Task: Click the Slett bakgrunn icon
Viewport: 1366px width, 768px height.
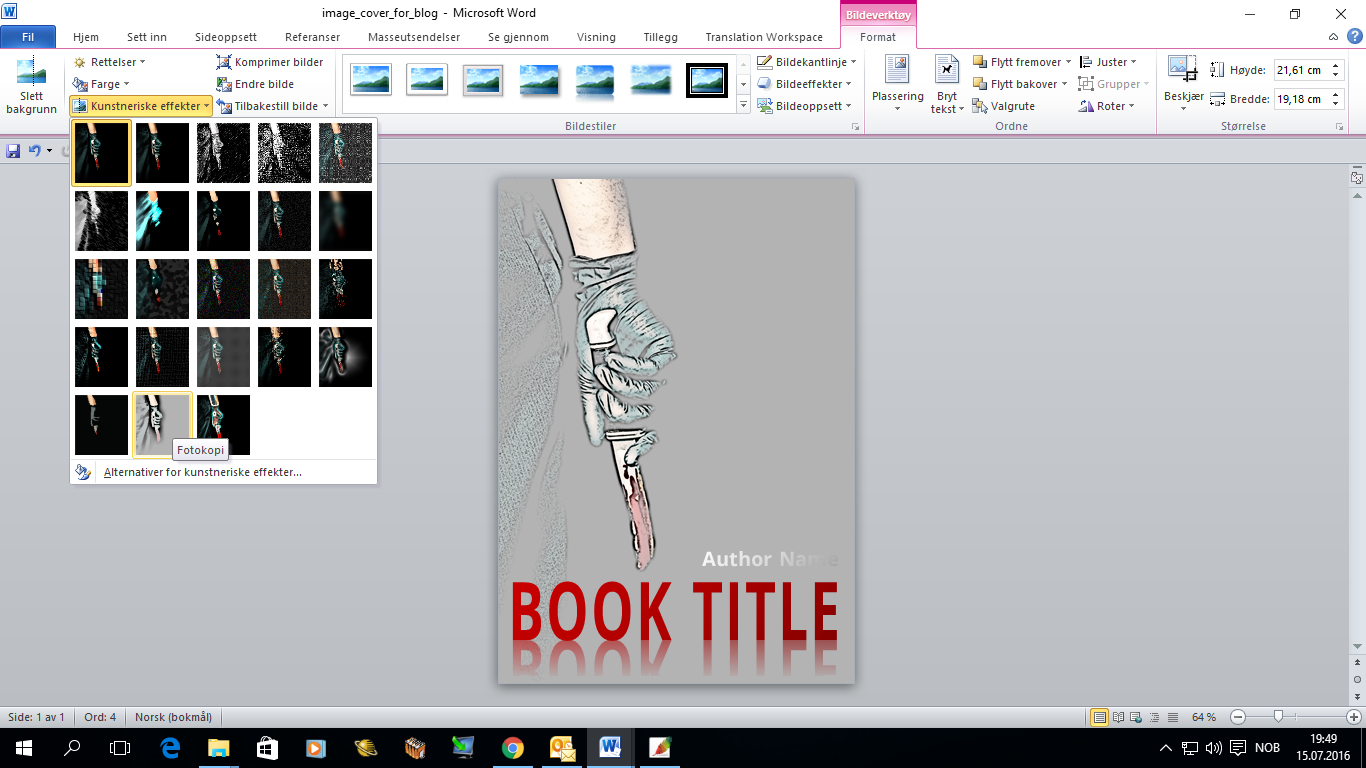Action: (x=31, y=73)
